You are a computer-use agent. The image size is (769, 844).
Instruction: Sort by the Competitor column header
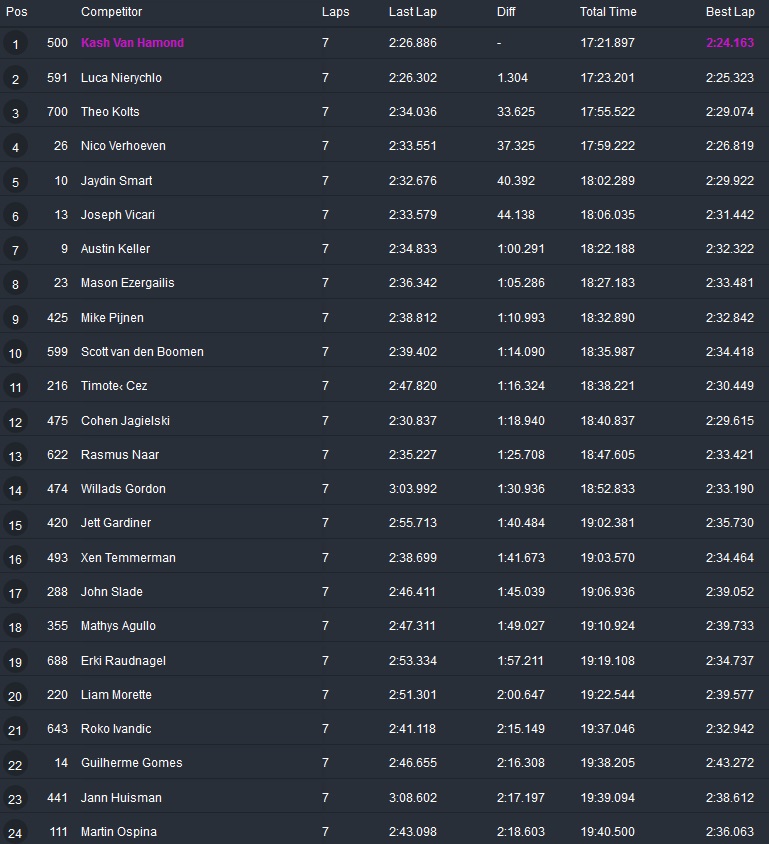(x=111, y=12)
